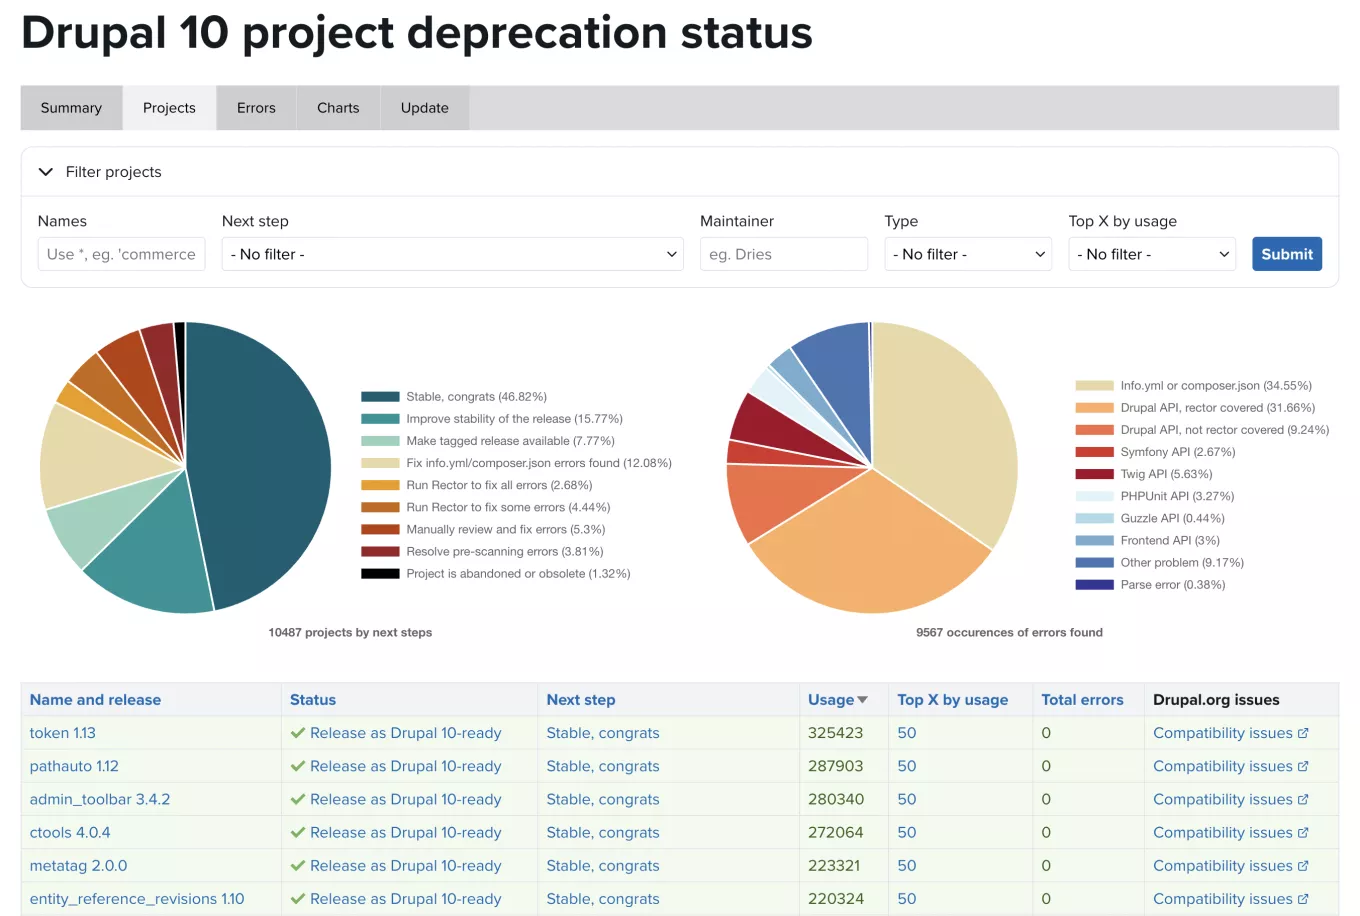
Task: Click the Stable, congrats legend swatch
Action: pos(380,397)
